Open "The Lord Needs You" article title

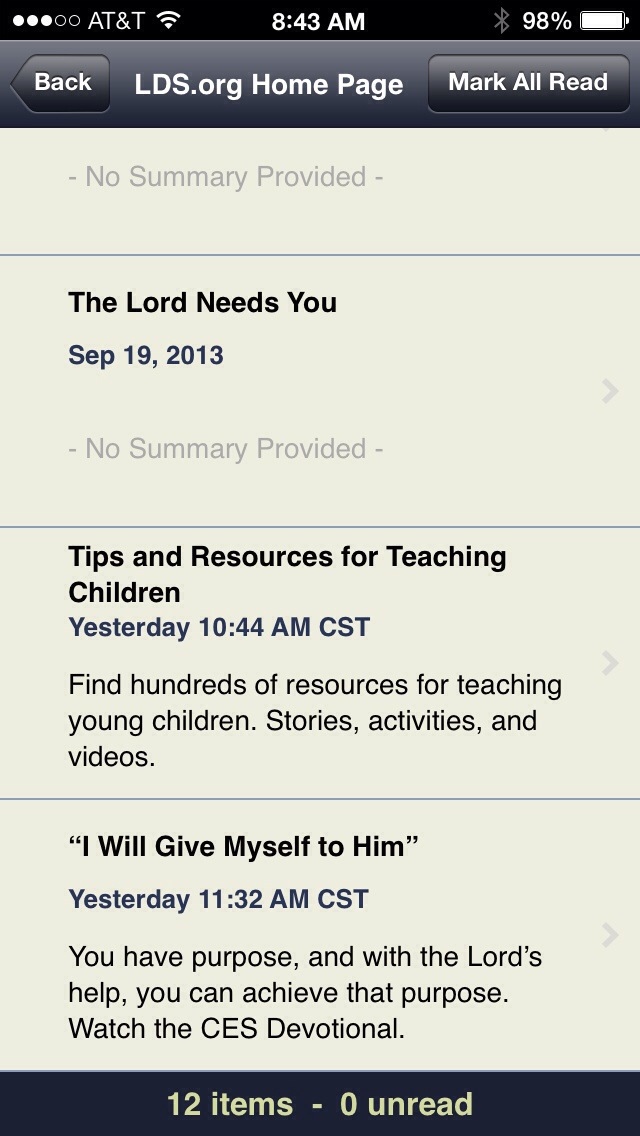coord(202,303)
